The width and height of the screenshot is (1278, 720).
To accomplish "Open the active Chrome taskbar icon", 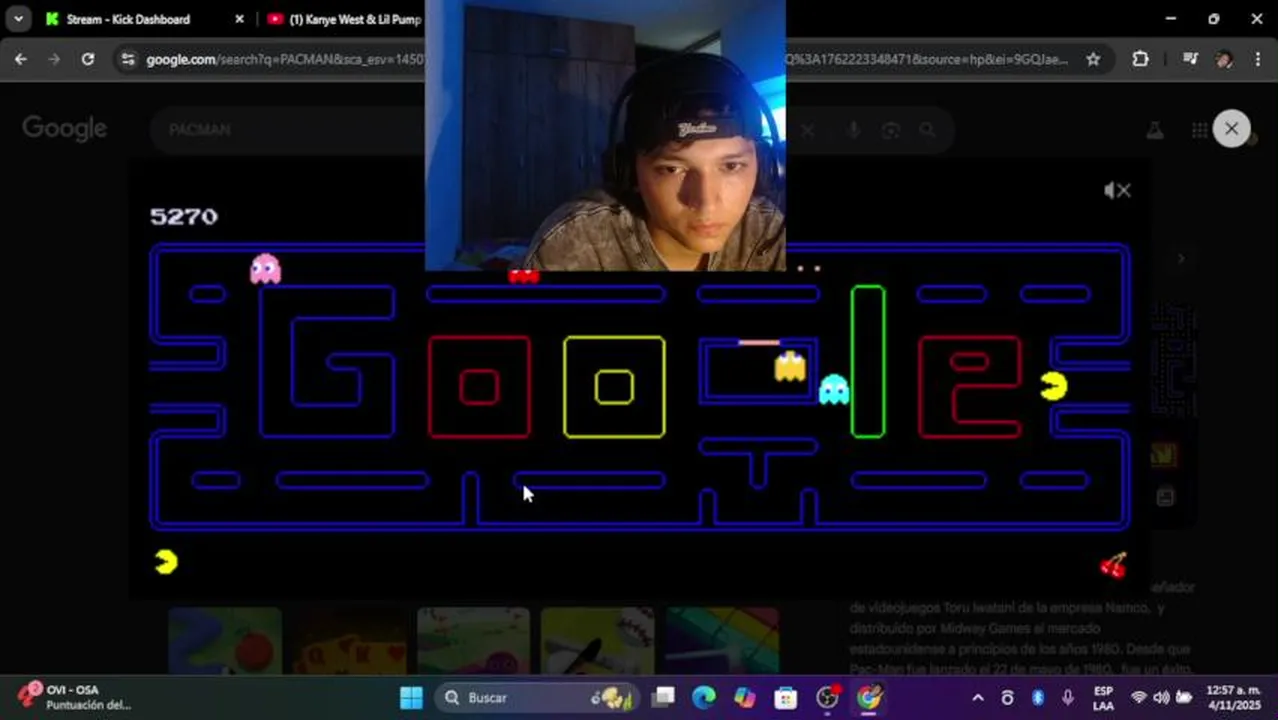I will point(869,697).
